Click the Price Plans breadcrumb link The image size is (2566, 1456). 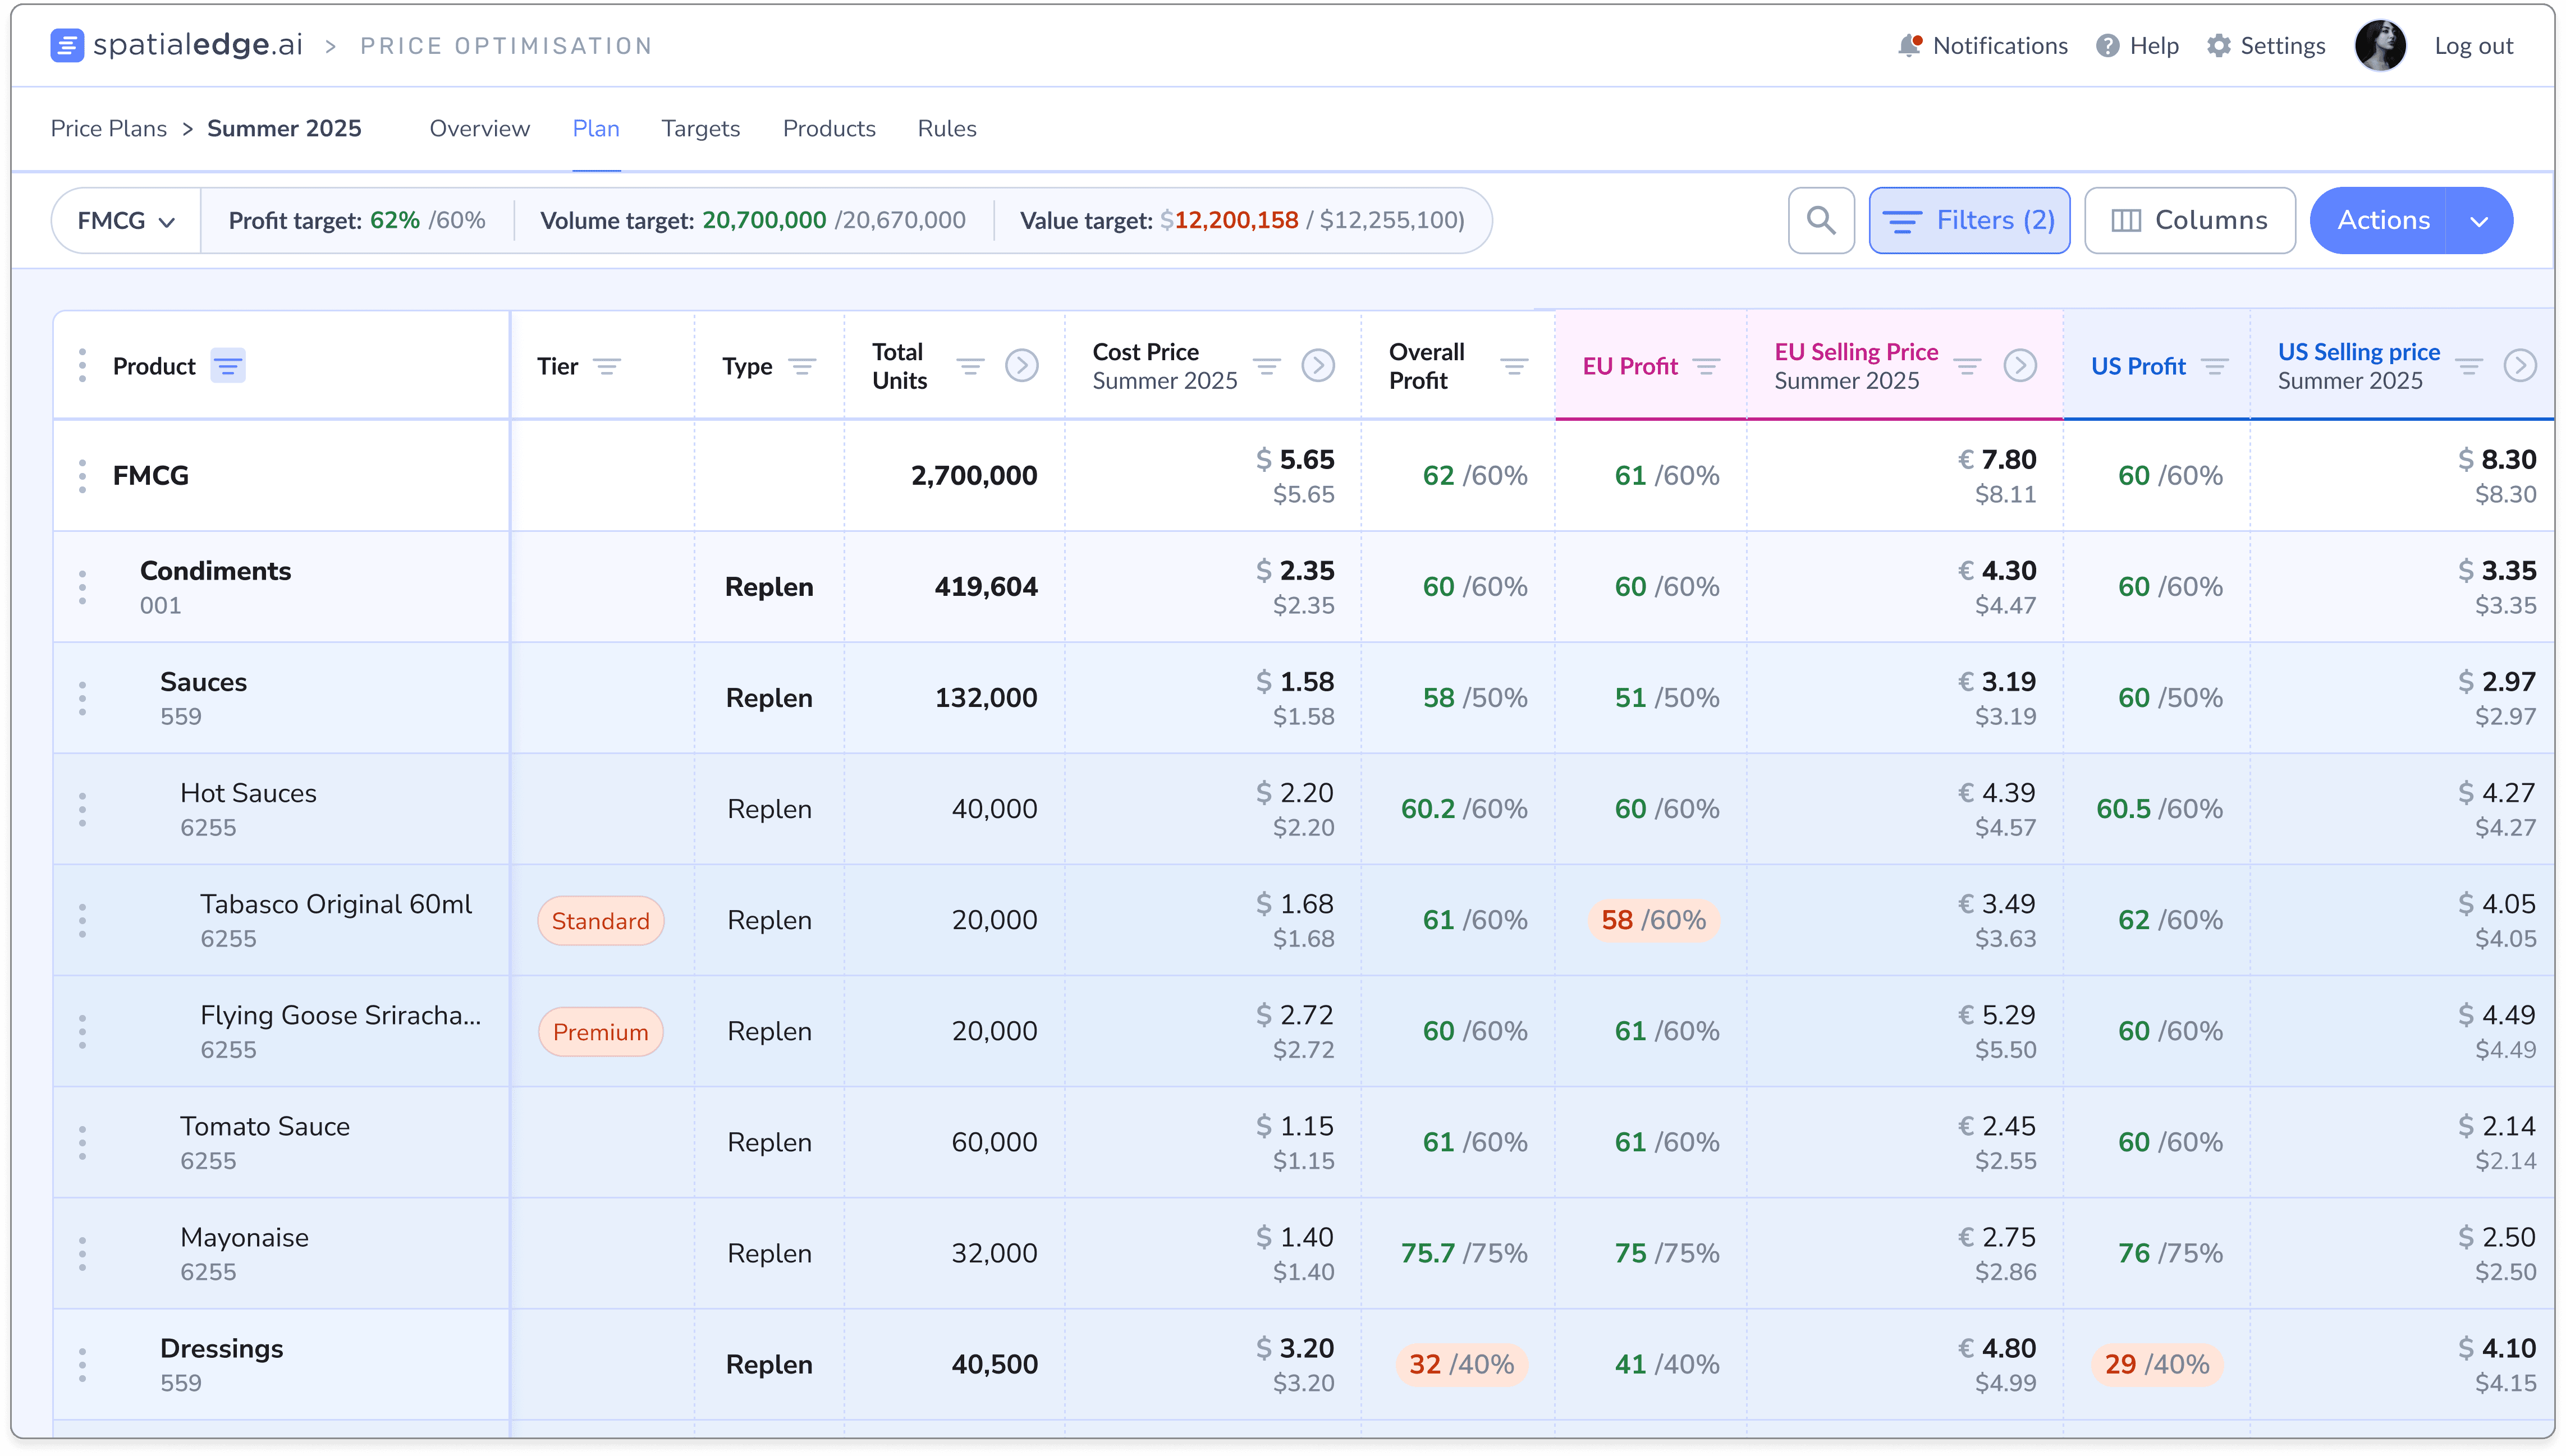tap(109, 129)
